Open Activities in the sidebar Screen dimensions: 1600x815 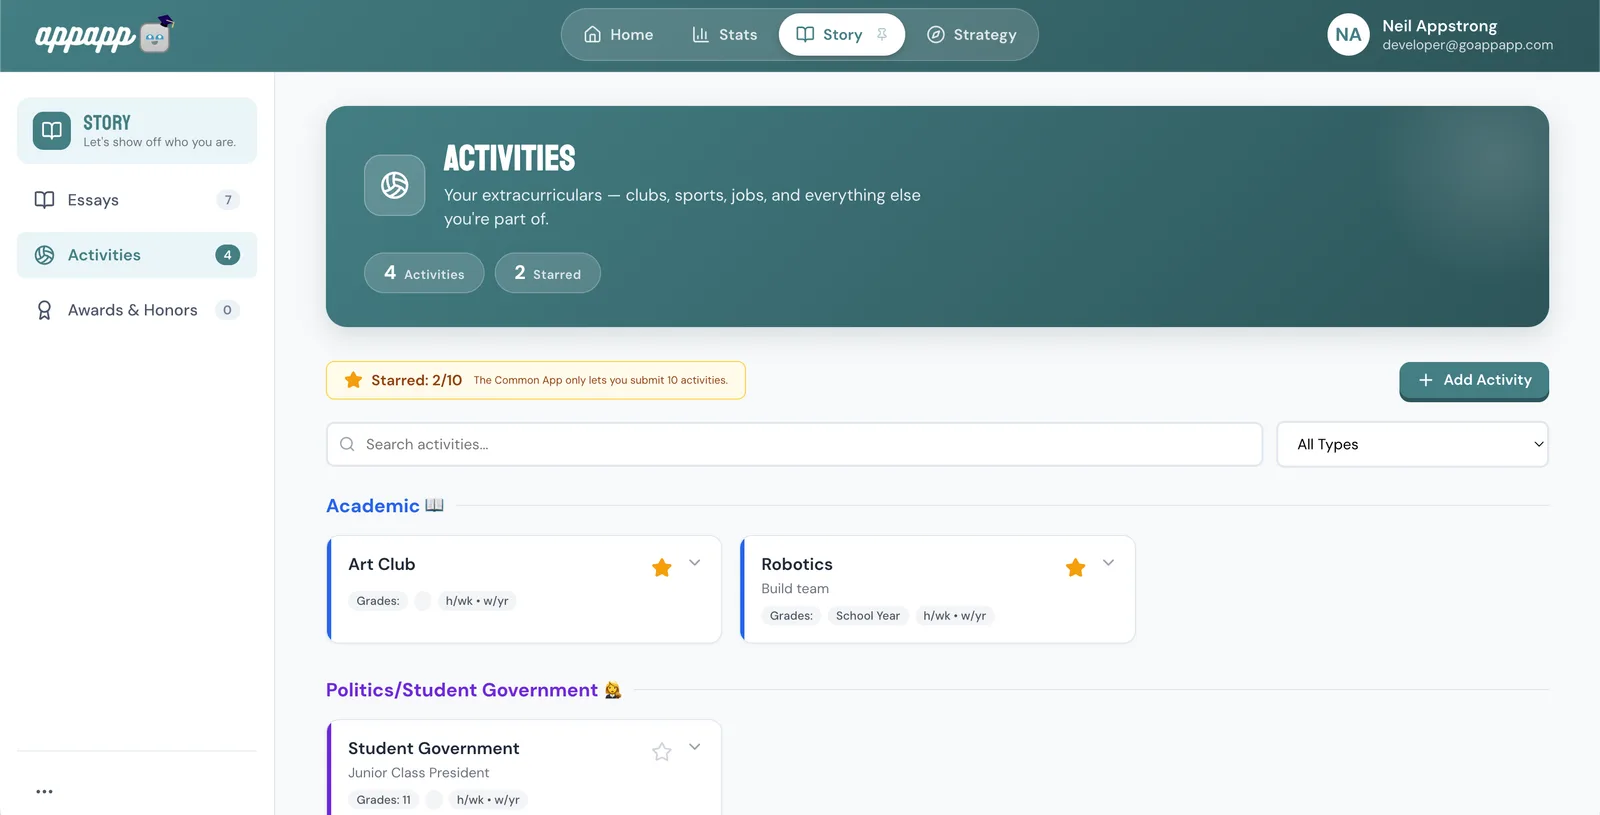pyautogui.click(x=137, y=255)
